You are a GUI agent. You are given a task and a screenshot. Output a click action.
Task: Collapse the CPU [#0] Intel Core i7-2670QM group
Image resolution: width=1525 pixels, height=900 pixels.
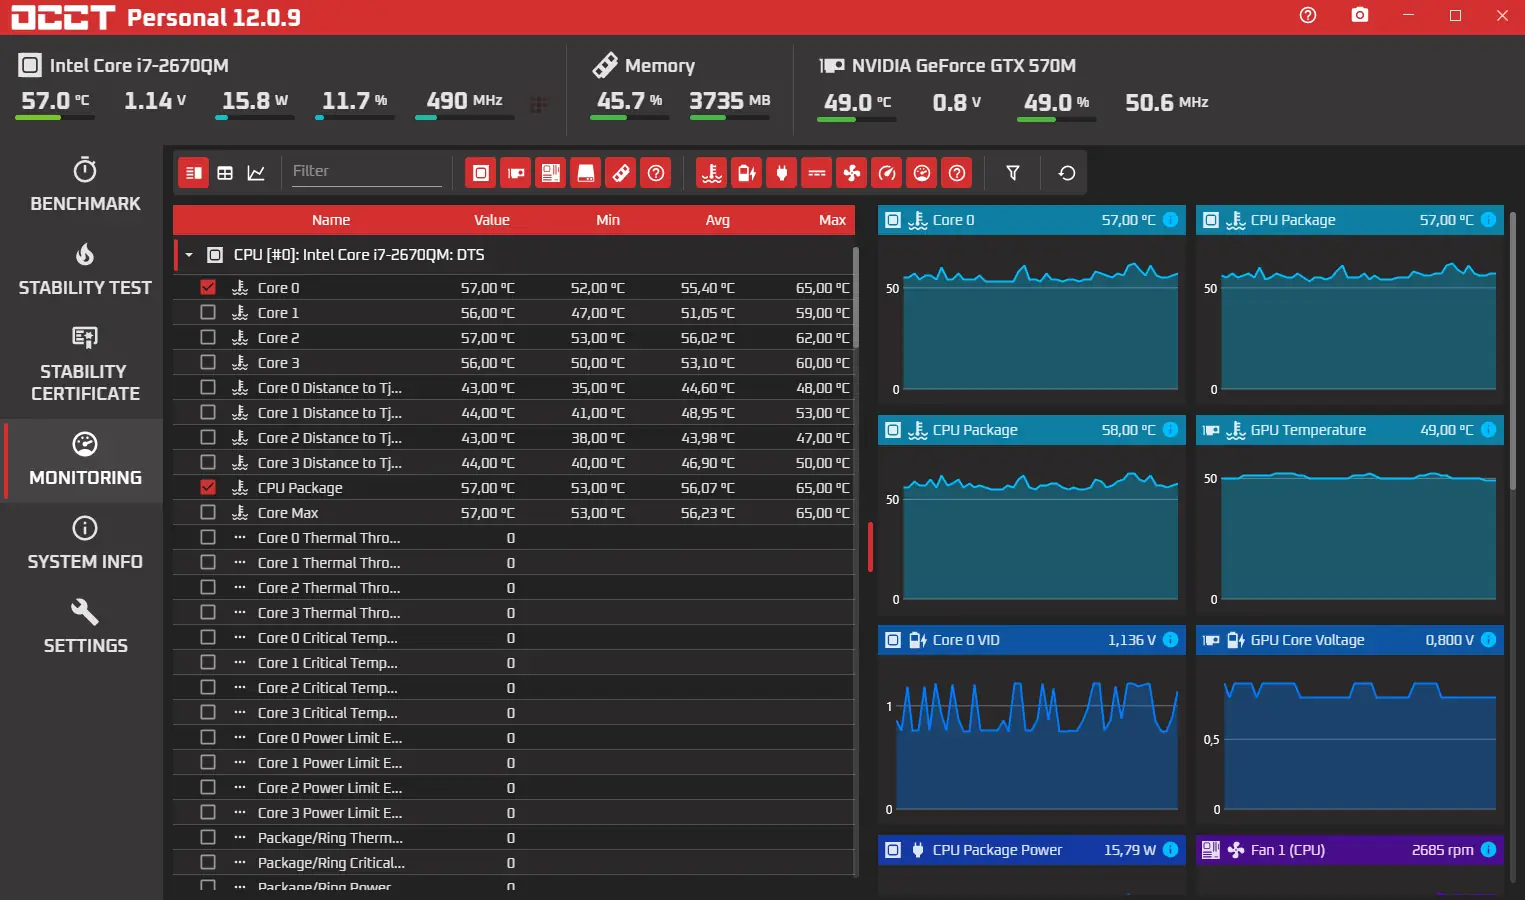click(189, 255)
